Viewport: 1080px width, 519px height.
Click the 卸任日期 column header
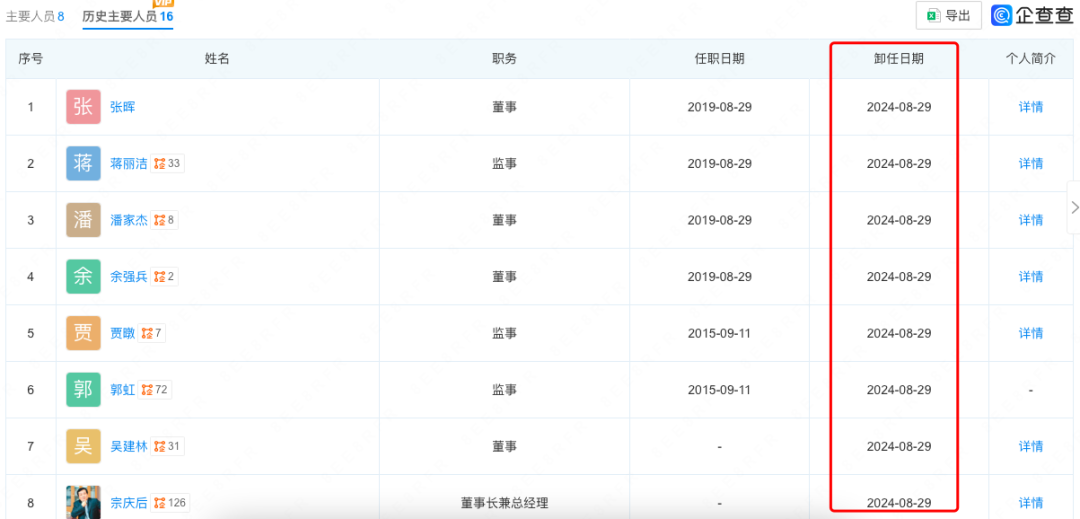click(898, 59)
